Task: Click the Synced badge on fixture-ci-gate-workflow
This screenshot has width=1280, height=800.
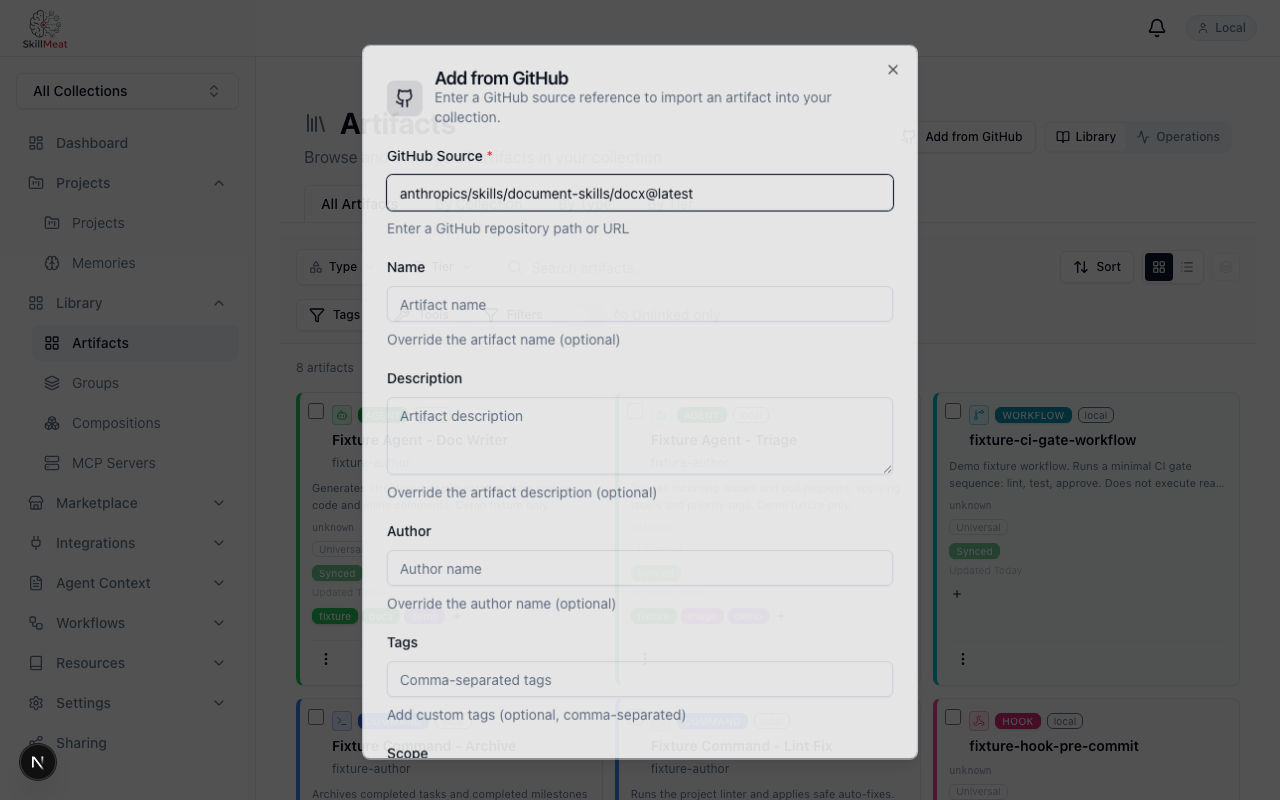Action: pos(974,551)
